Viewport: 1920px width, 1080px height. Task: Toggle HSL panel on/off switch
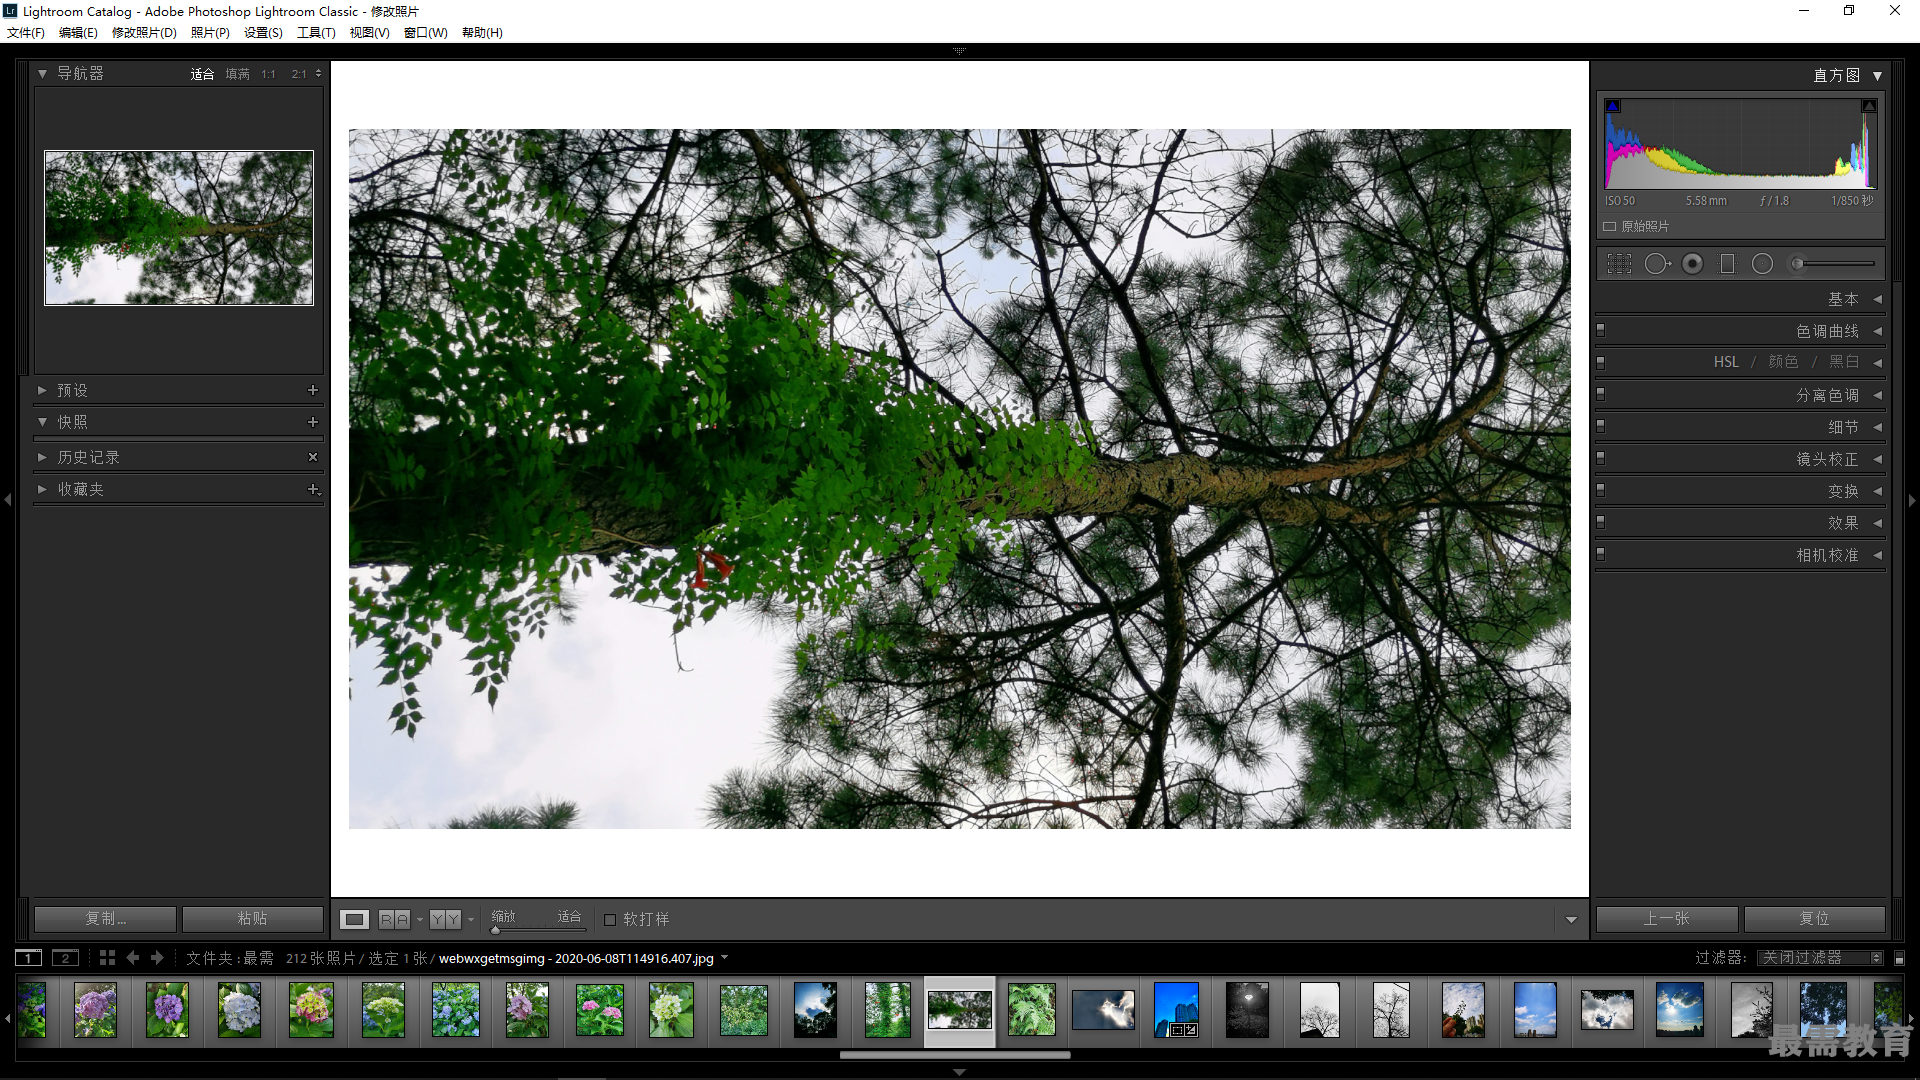coord(1601,362)
